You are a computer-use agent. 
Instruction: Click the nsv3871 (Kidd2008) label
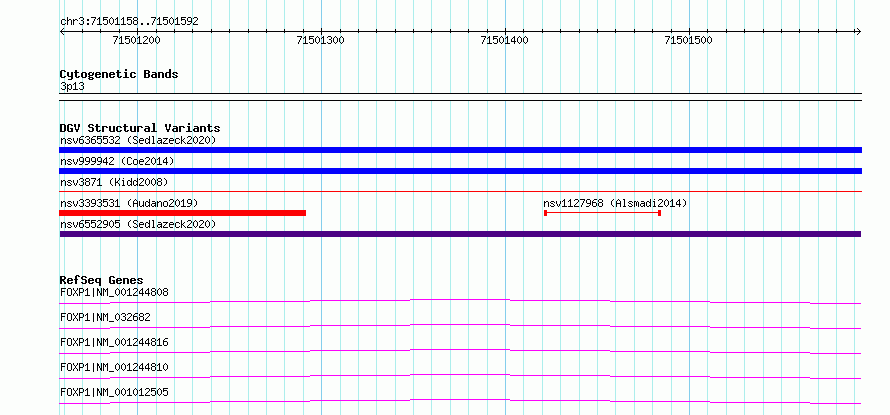(114, 182)
